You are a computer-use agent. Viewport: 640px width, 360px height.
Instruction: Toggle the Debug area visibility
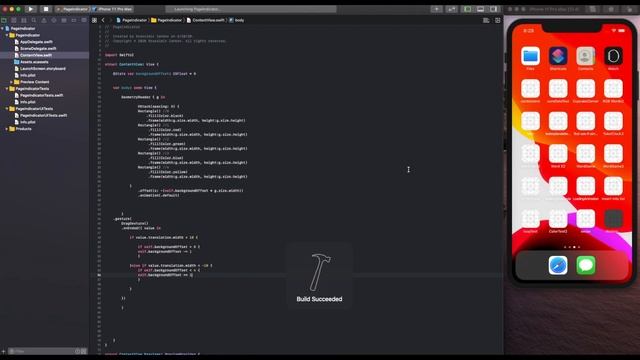coord(480,9)
